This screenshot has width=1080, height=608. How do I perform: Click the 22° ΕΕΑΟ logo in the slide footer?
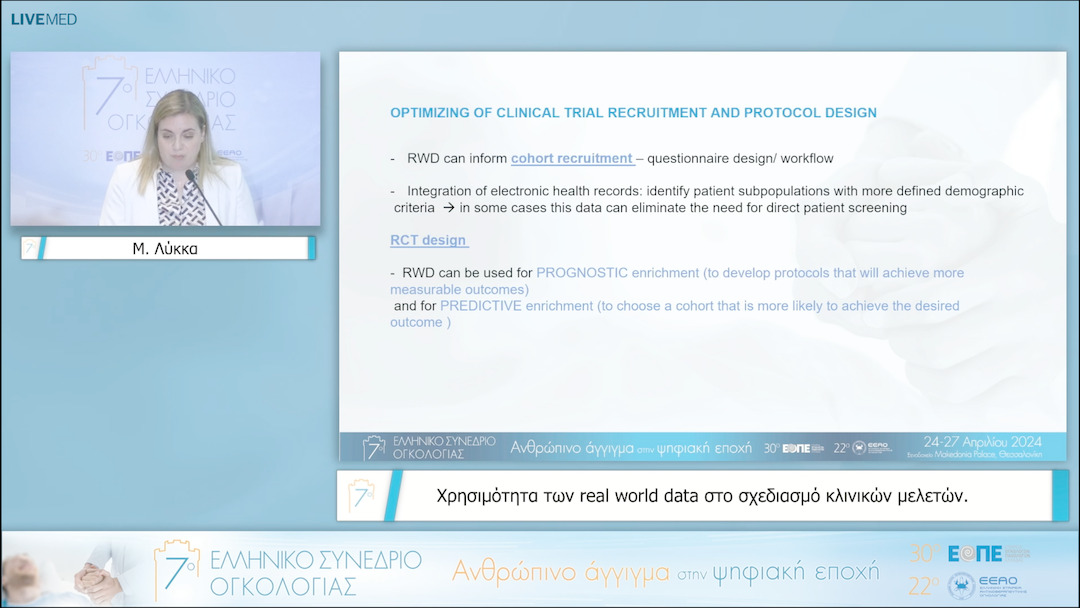point(865,448)
